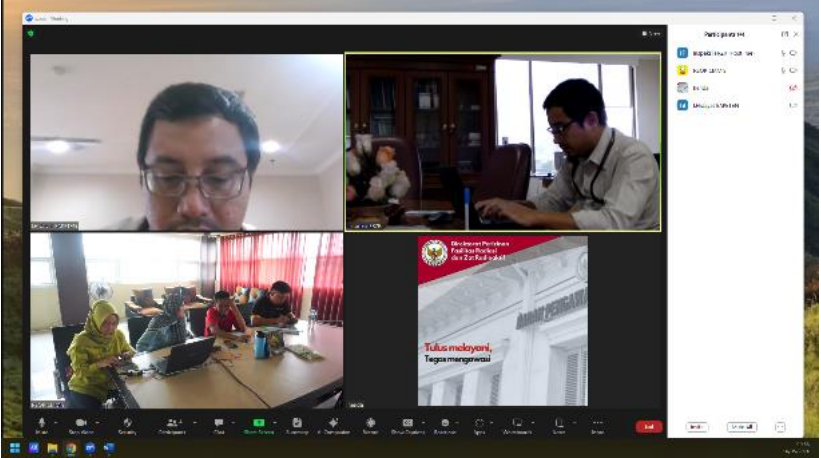Expand the arrow next to Notes

coord(574,422)
